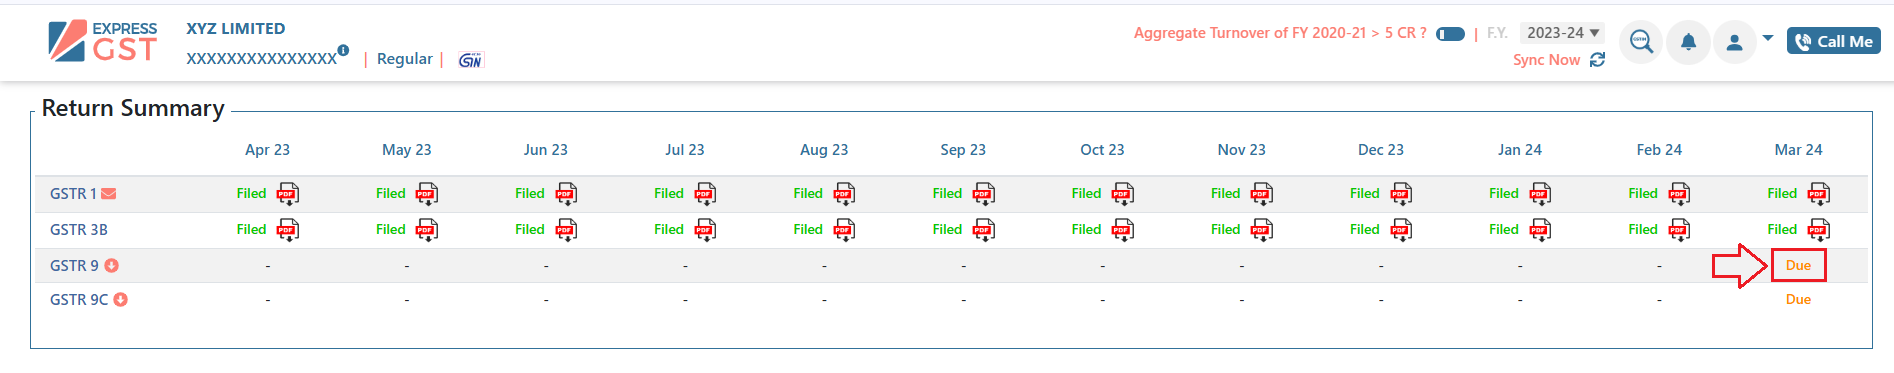Open the GSTR 1 PDF for Apr 23
1894x373 pixels.
click(288, 193)
